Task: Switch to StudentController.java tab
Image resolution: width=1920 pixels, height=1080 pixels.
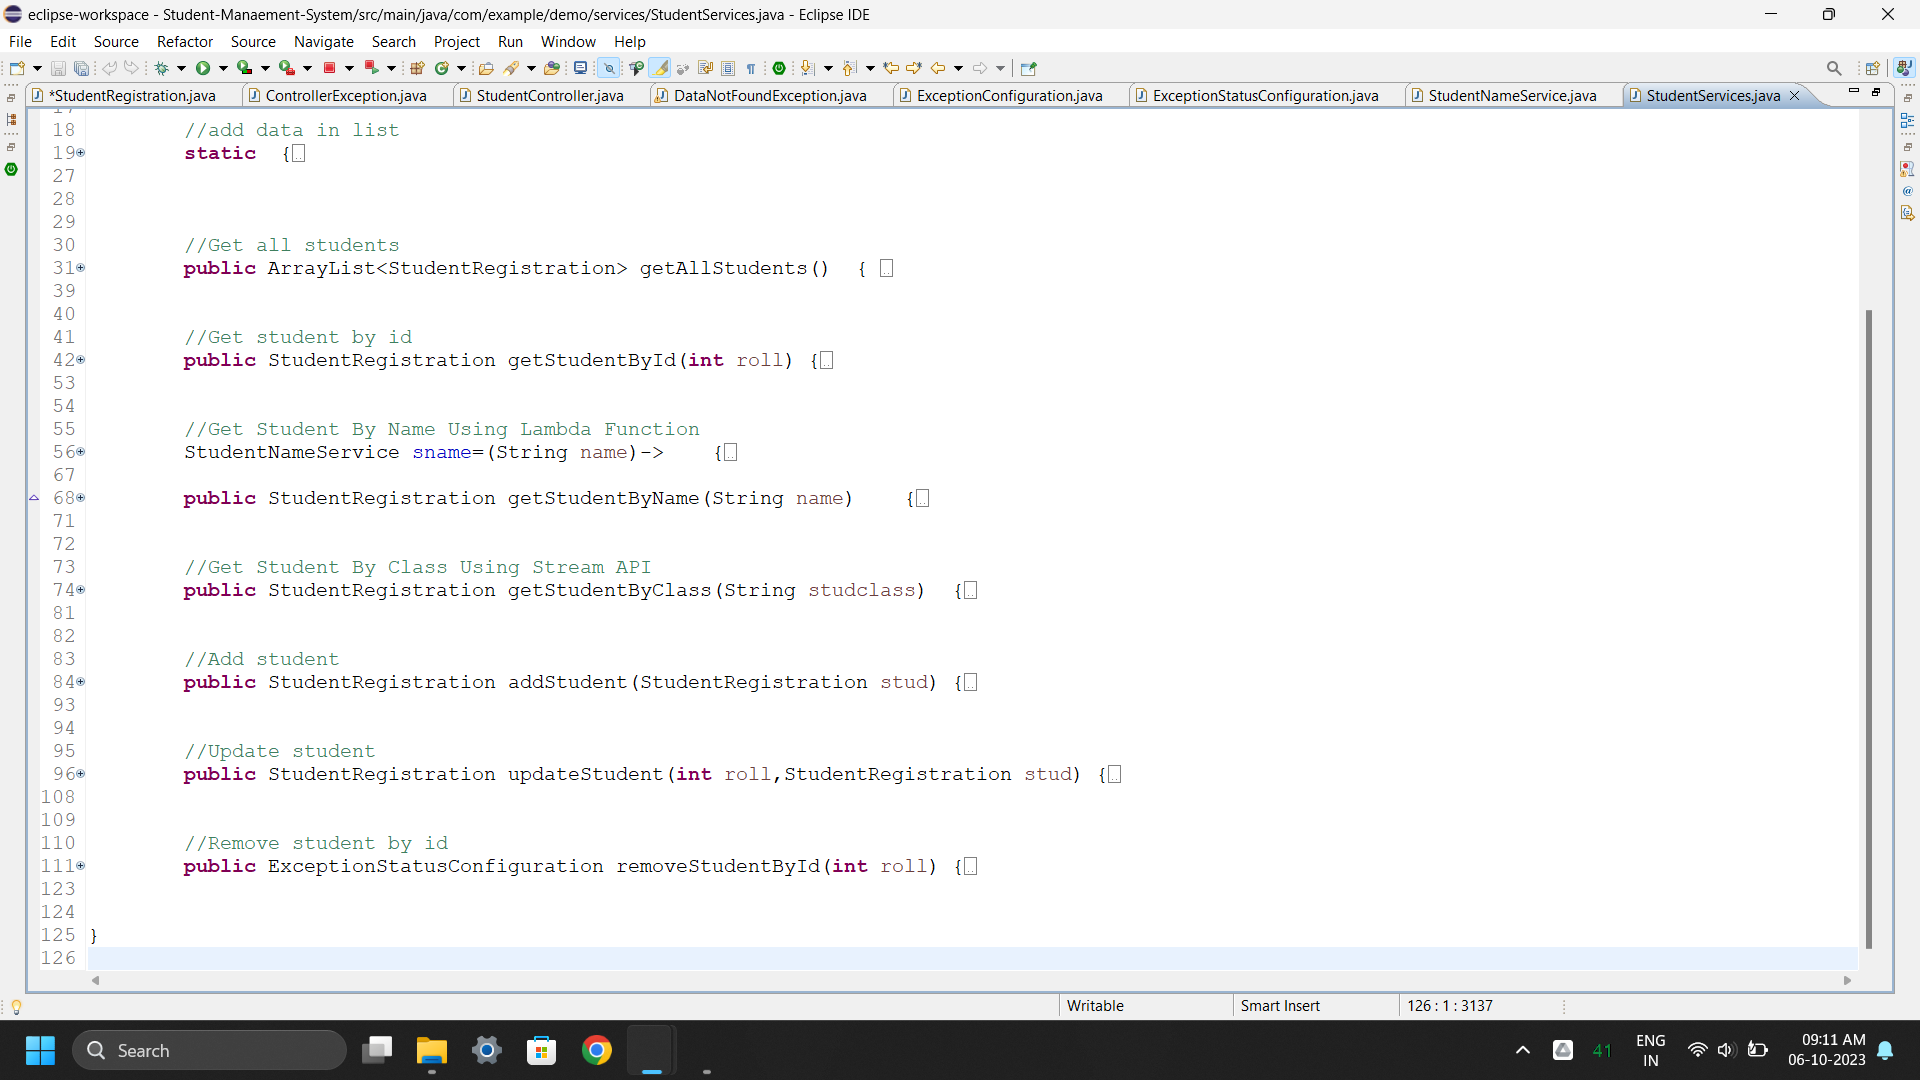Action: (549, 95)
